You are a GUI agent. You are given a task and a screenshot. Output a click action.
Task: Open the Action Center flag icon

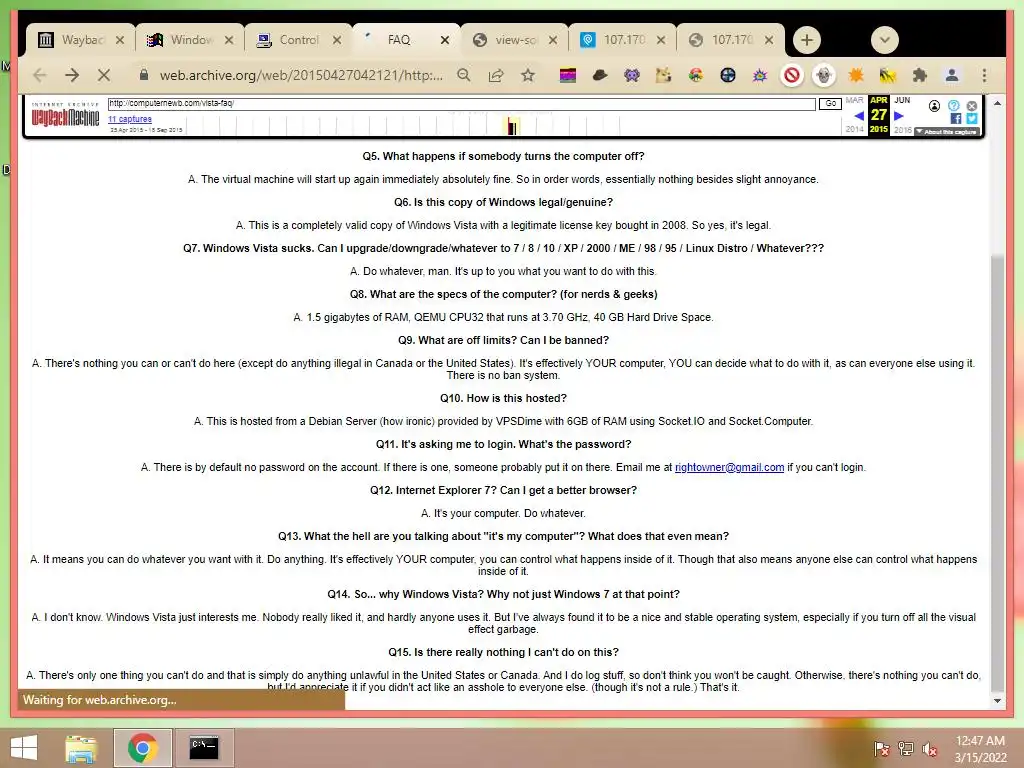[881, 749]
